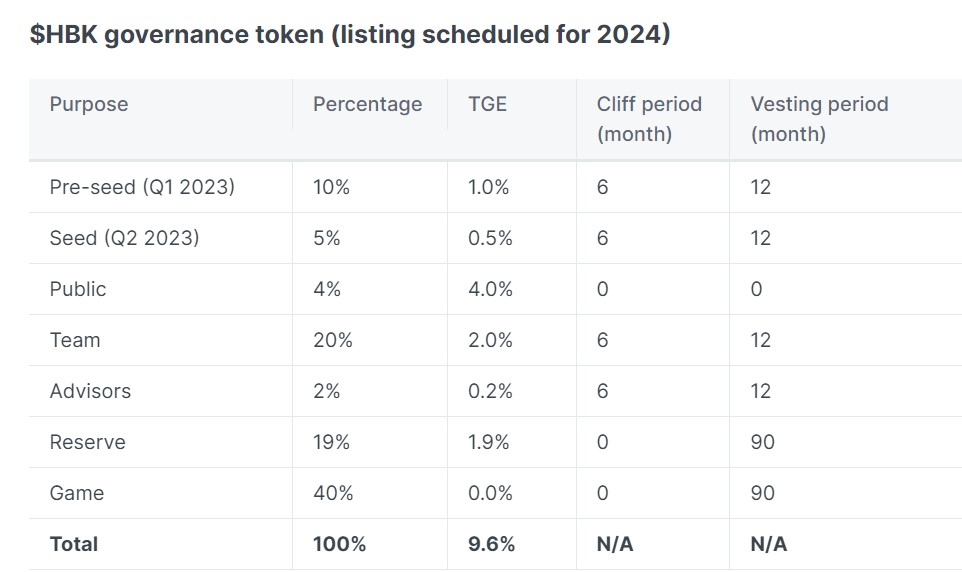962x572 pixels.
Task: Click the bold Total row label
Action: [74, 544]
